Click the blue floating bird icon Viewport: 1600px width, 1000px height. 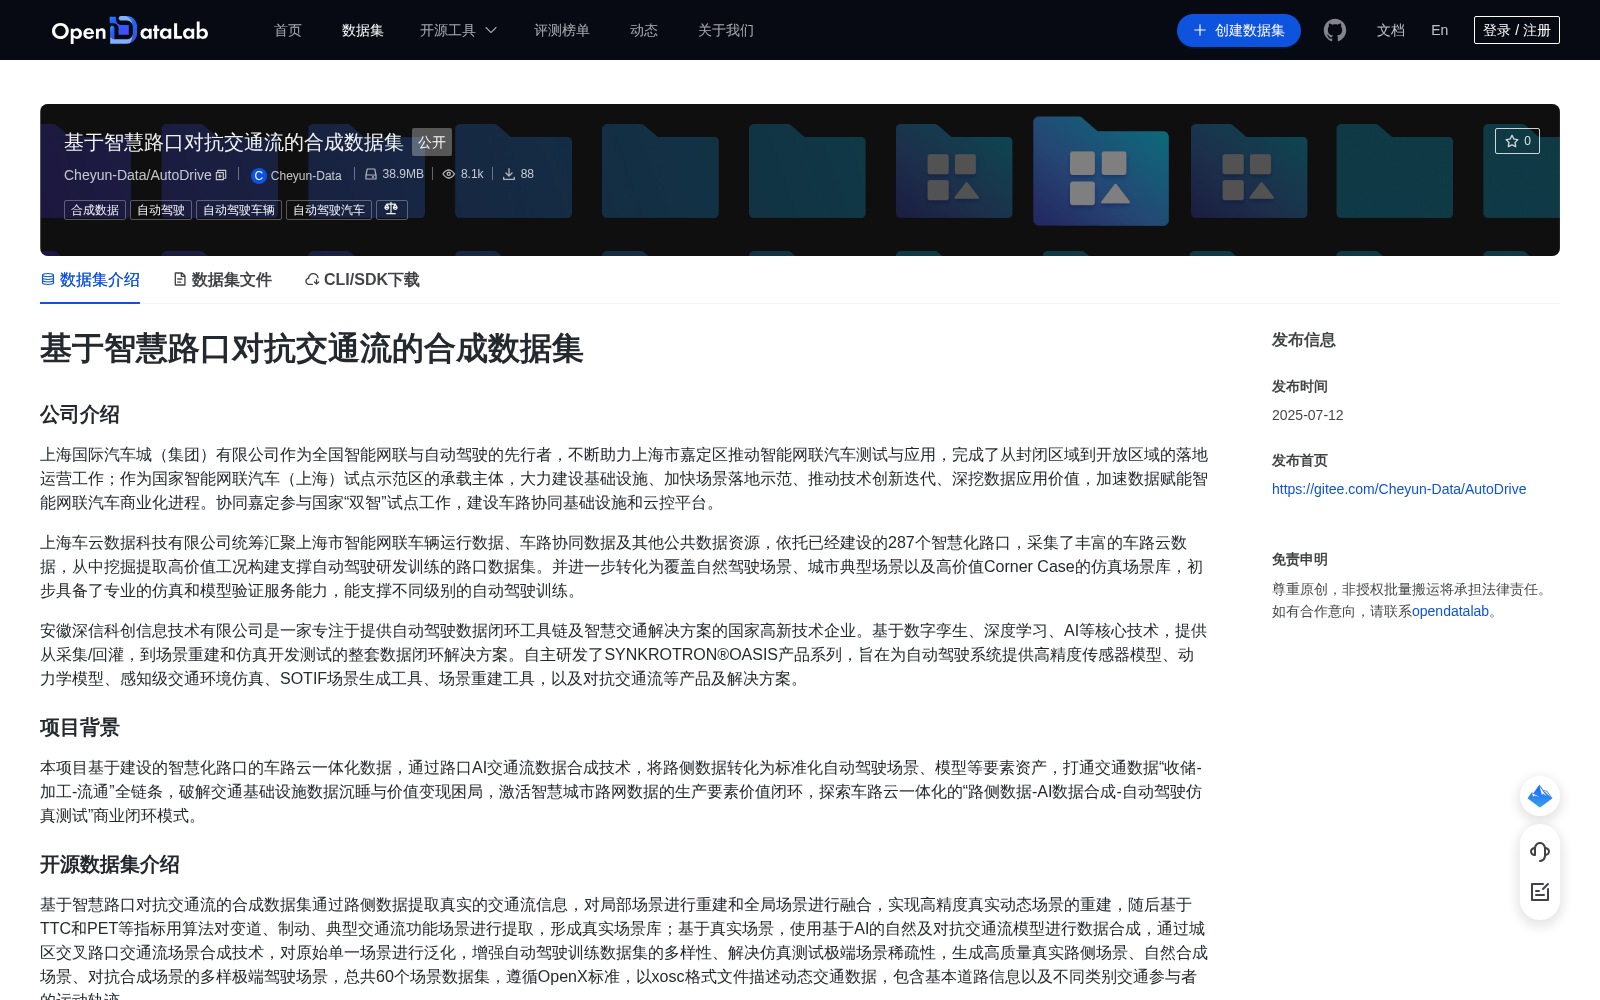(1540, 796)
